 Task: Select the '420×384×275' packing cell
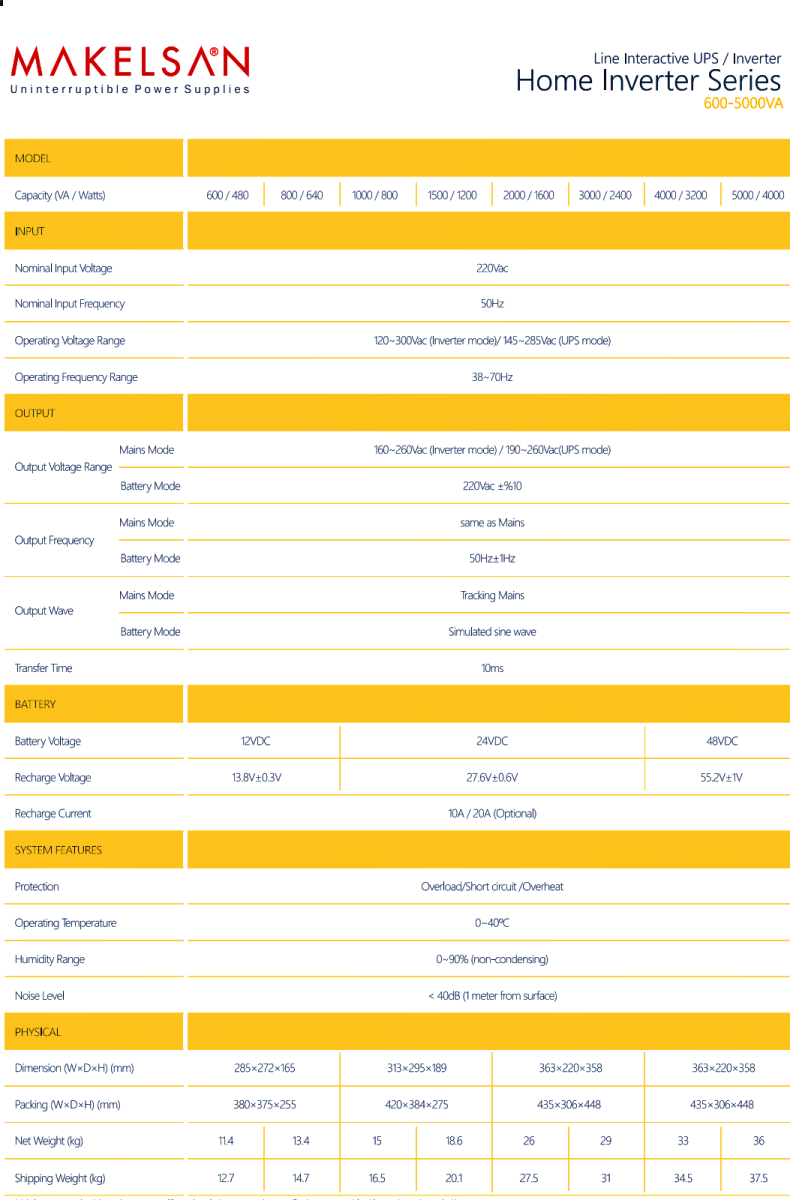click(x=416, y=1105)
